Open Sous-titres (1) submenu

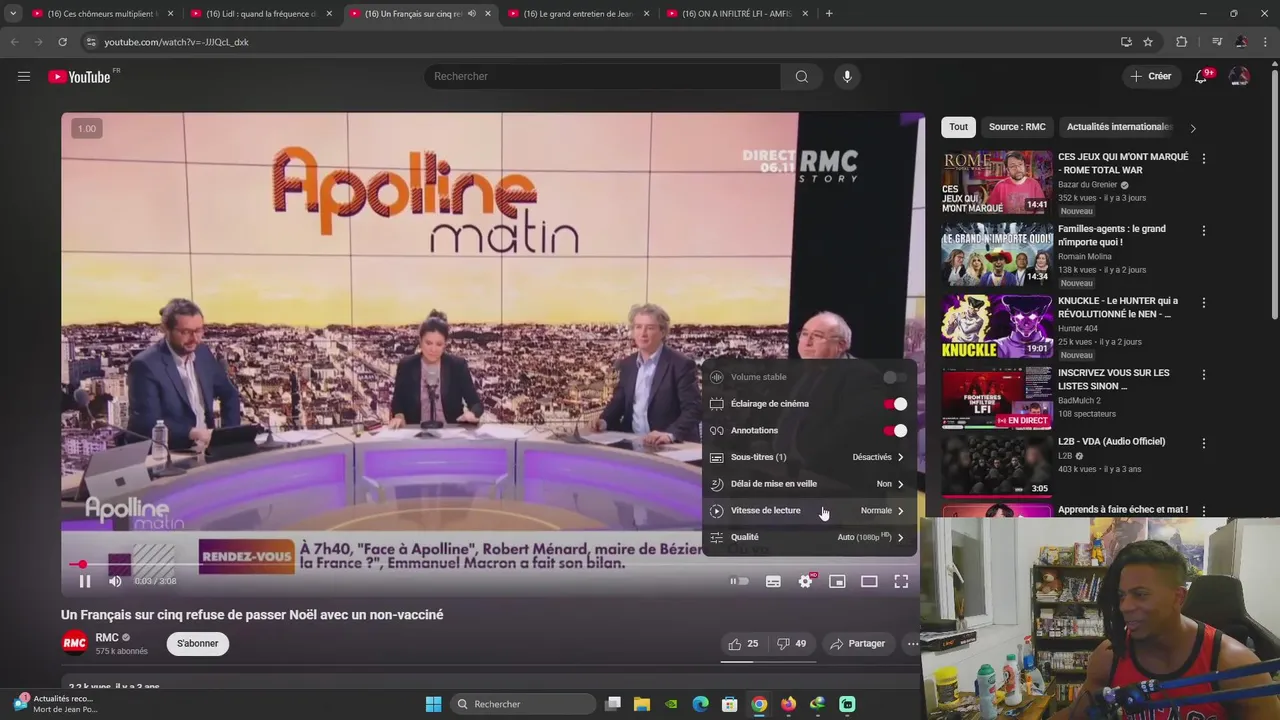(808, 457)
